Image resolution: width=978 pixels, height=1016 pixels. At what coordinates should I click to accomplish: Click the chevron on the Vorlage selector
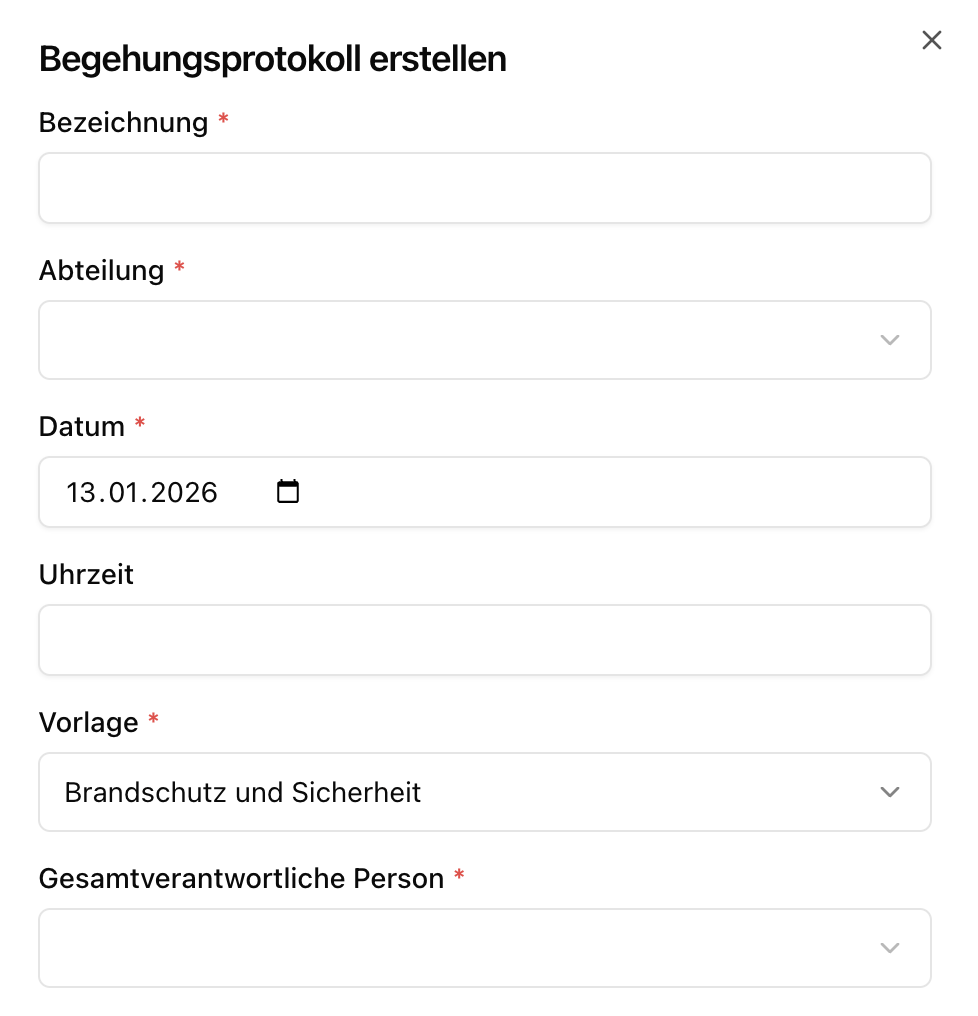[890, 792]
